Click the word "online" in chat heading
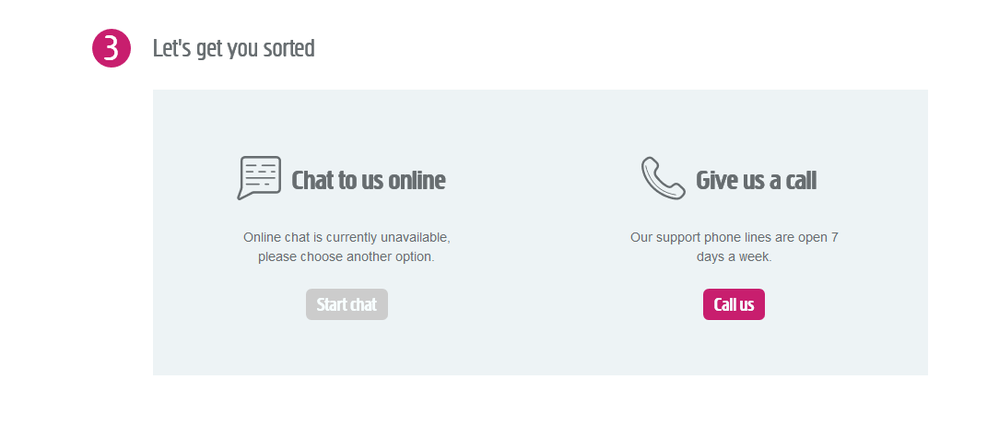Image resolution: width=999 pixels, height=441 pixels. pyautogui.click(x=416, y=181)
